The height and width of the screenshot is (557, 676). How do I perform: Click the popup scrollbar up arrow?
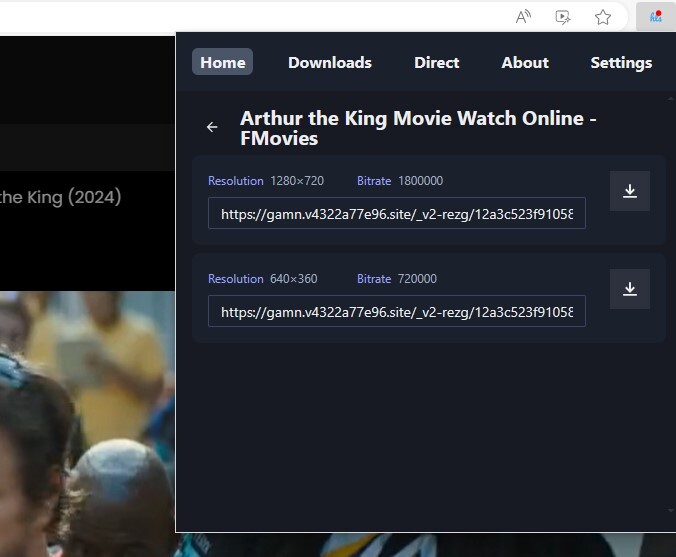coord(670,99)
